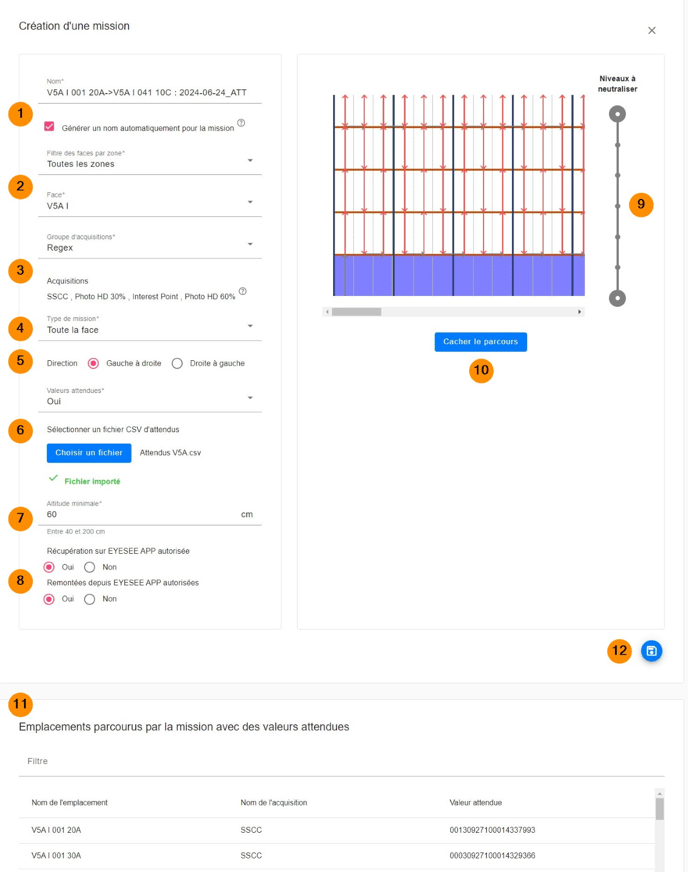Open the 'Type de mission' dropdown
This screenshot has width=688, height=872.
[150, 327]
